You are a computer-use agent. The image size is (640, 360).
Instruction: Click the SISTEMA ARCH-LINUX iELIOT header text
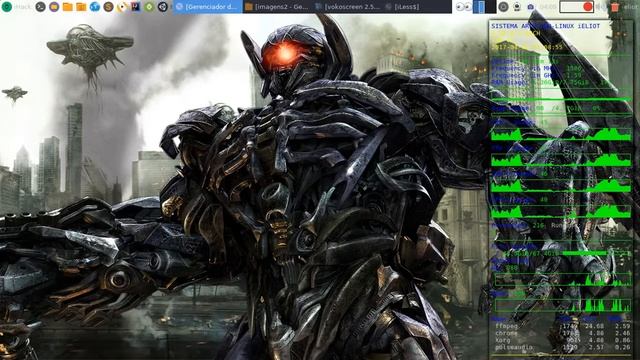coord(545,26)
